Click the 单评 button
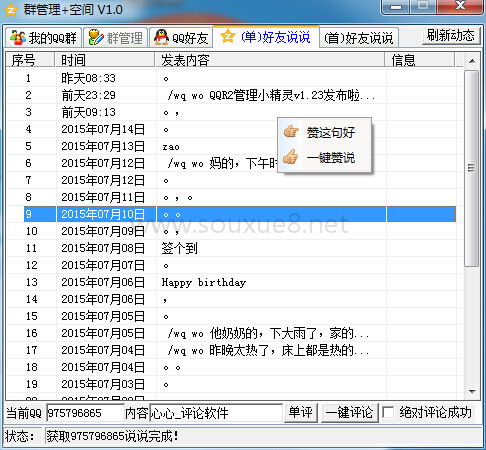This screenshot has width=486, height=450. coord(301,413)
